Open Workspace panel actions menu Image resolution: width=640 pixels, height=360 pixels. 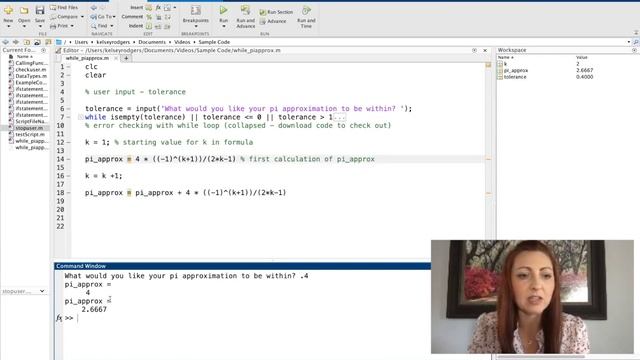[x=634, y=50]
